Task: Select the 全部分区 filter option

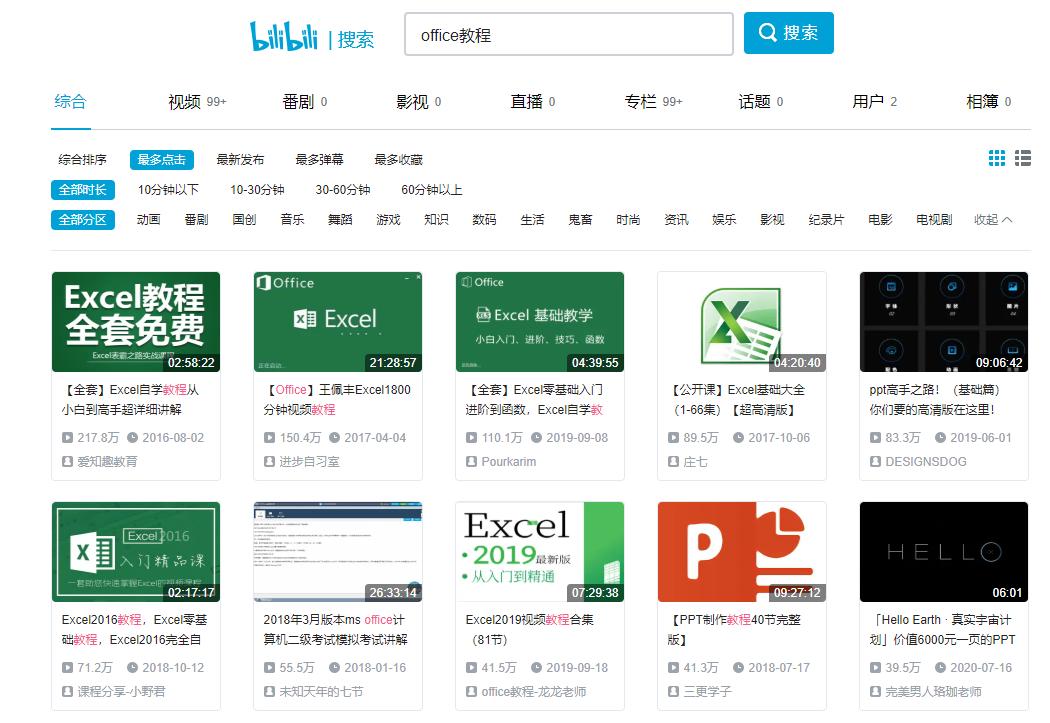Action: tap(82, 219)
